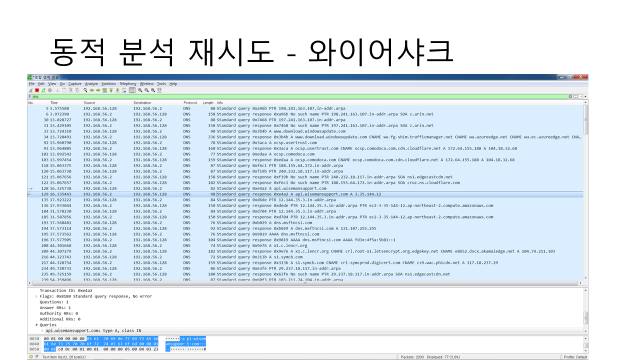
Task: Sort by the Source column header
Action: point(89,103)
